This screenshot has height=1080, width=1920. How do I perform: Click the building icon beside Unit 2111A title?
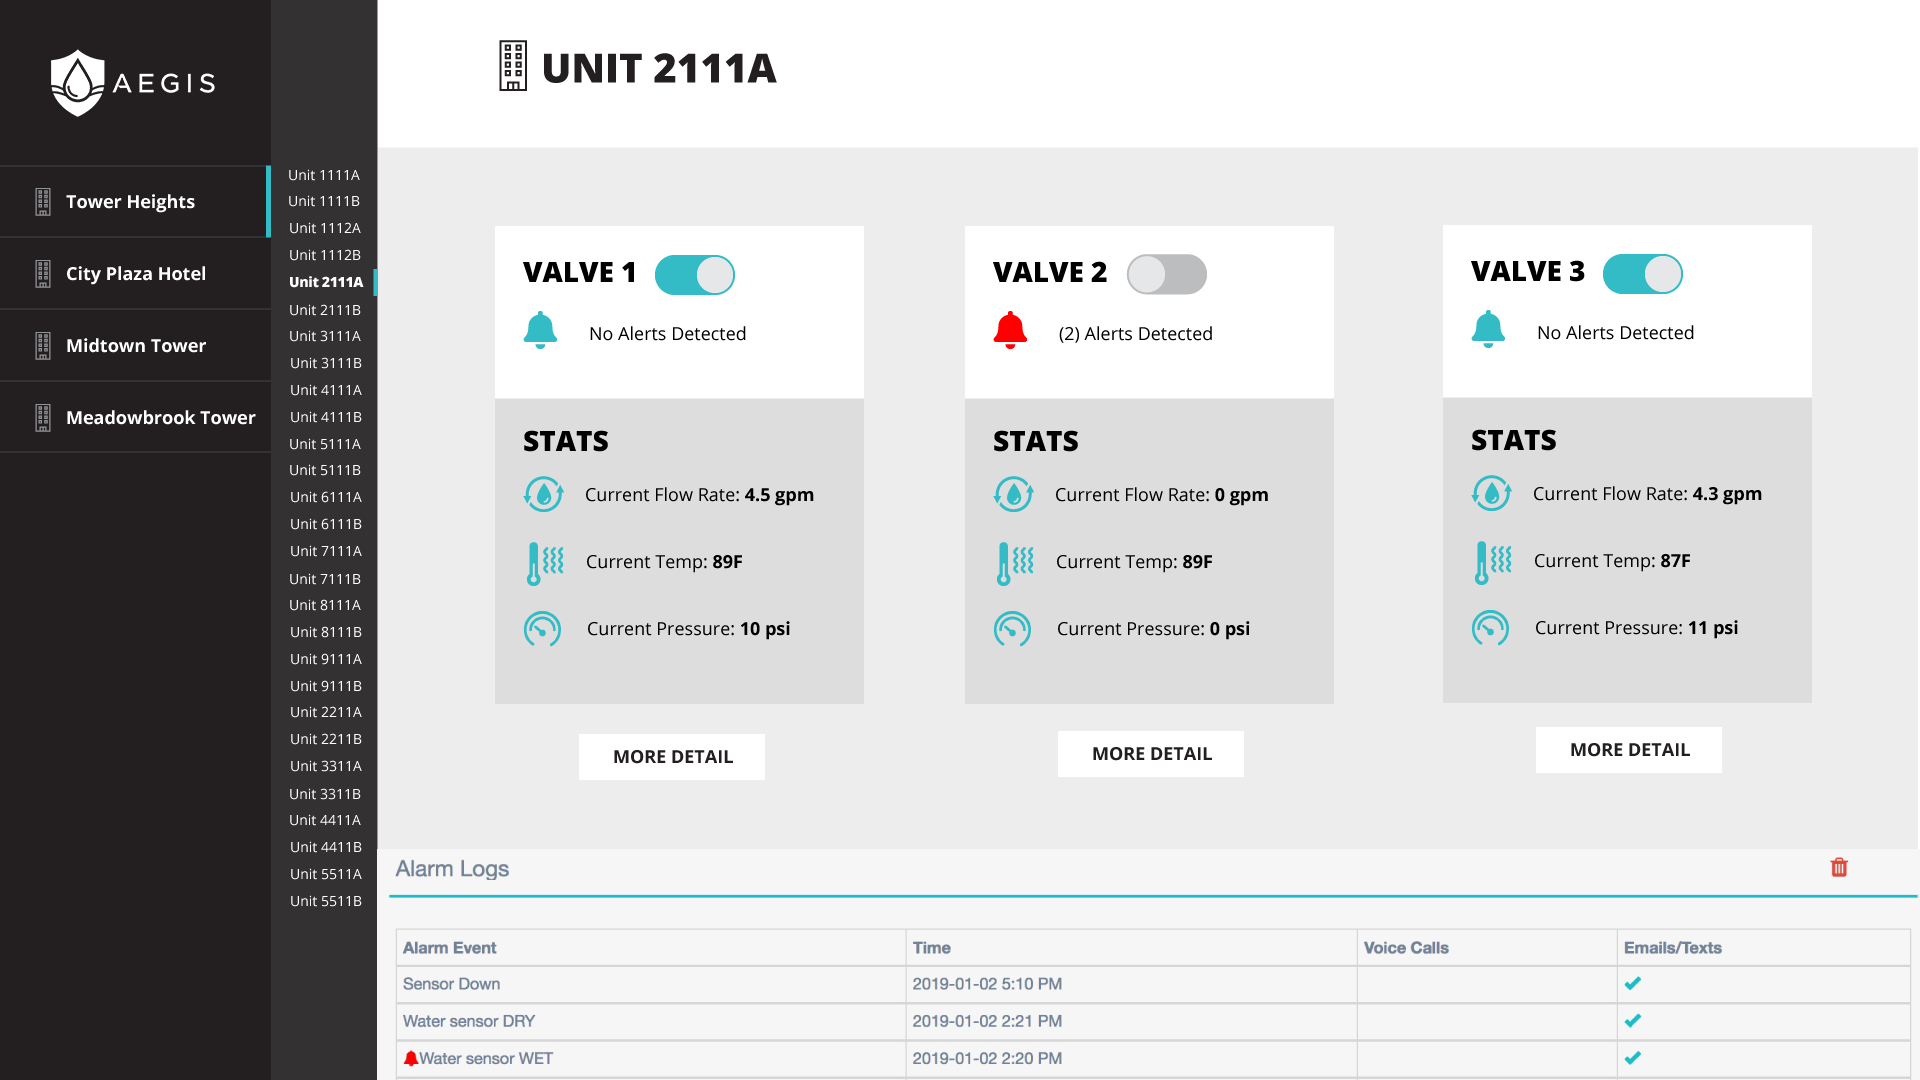point(513,67)
